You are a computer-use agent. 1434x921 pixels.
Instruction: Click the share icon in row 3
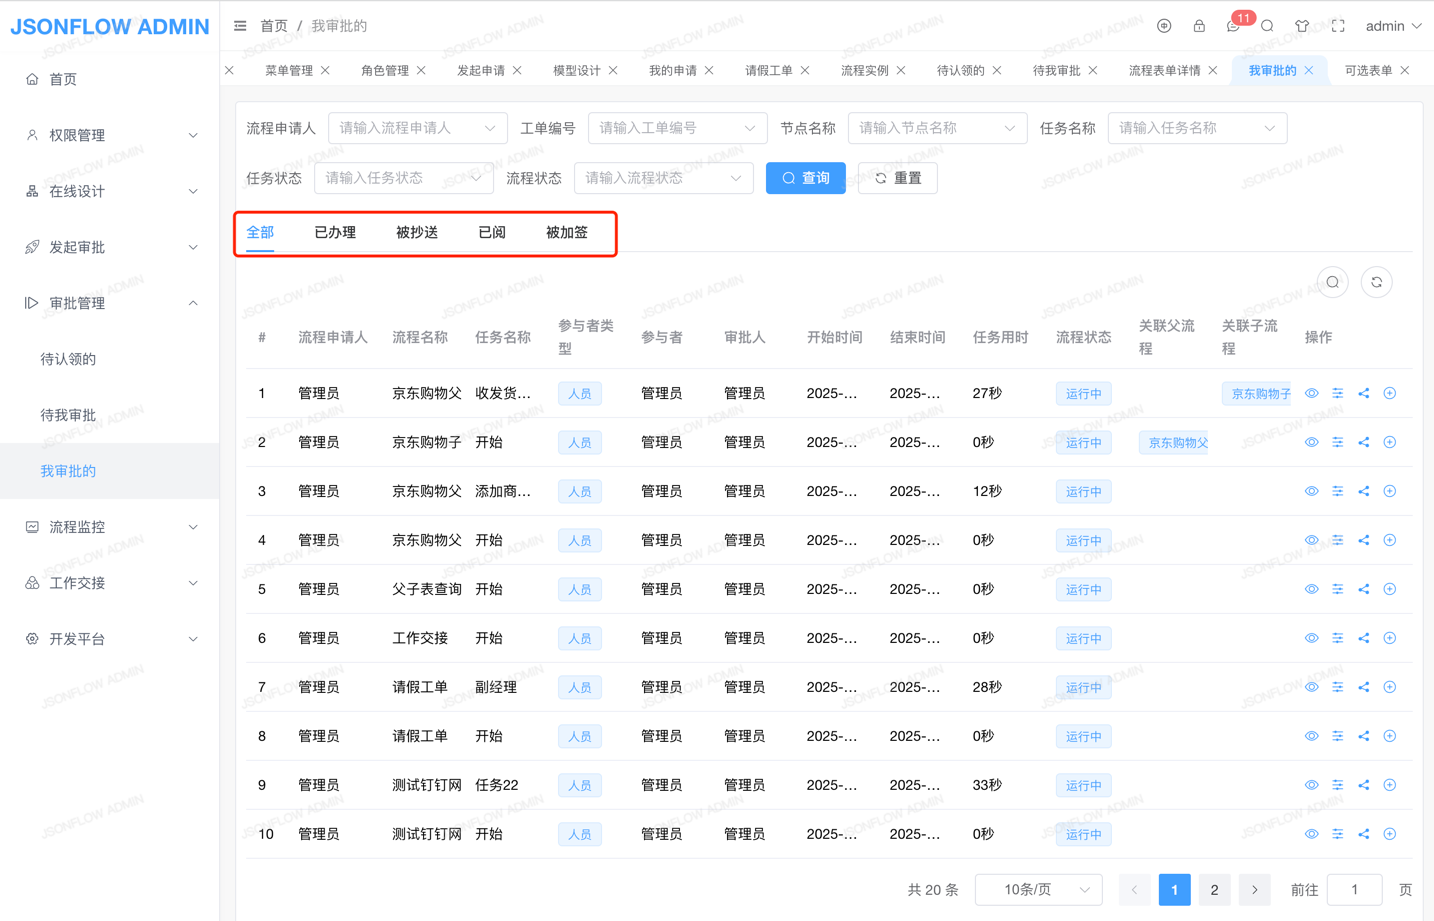(x=1364, y=491)
